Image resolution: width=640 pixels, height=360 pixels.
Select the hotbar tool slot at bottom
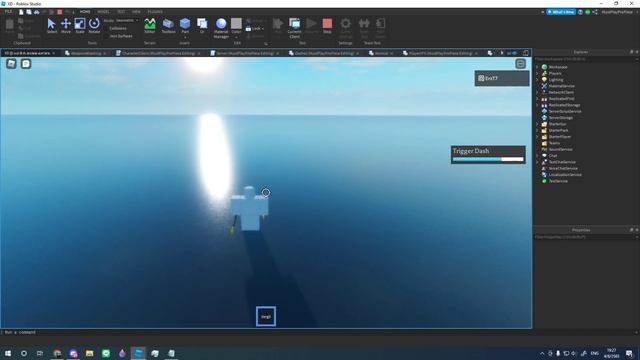coord(266,316)
